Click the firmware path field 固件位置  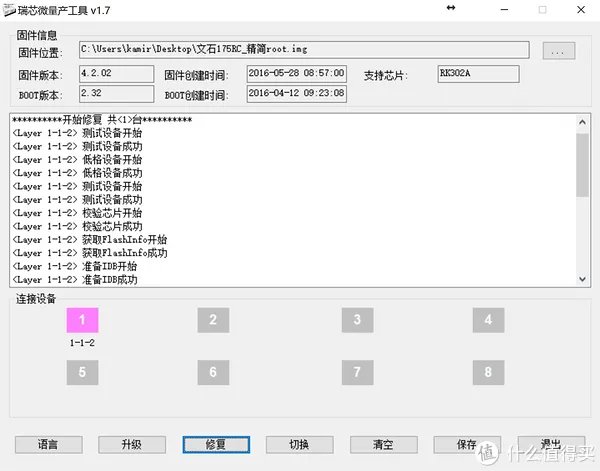coord(304,50)
